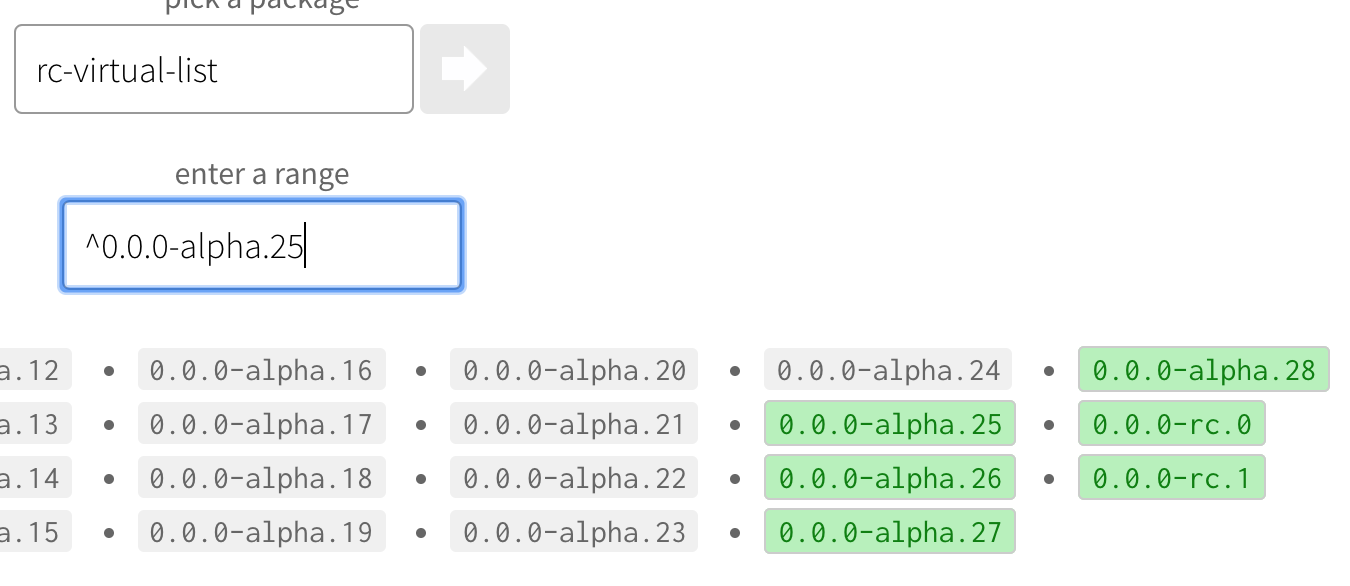Image resolution: width=1350 pixels, height=586 pixels.
Task: Select the 0.0.0-alpha.21 version
Action: (574, 423)
